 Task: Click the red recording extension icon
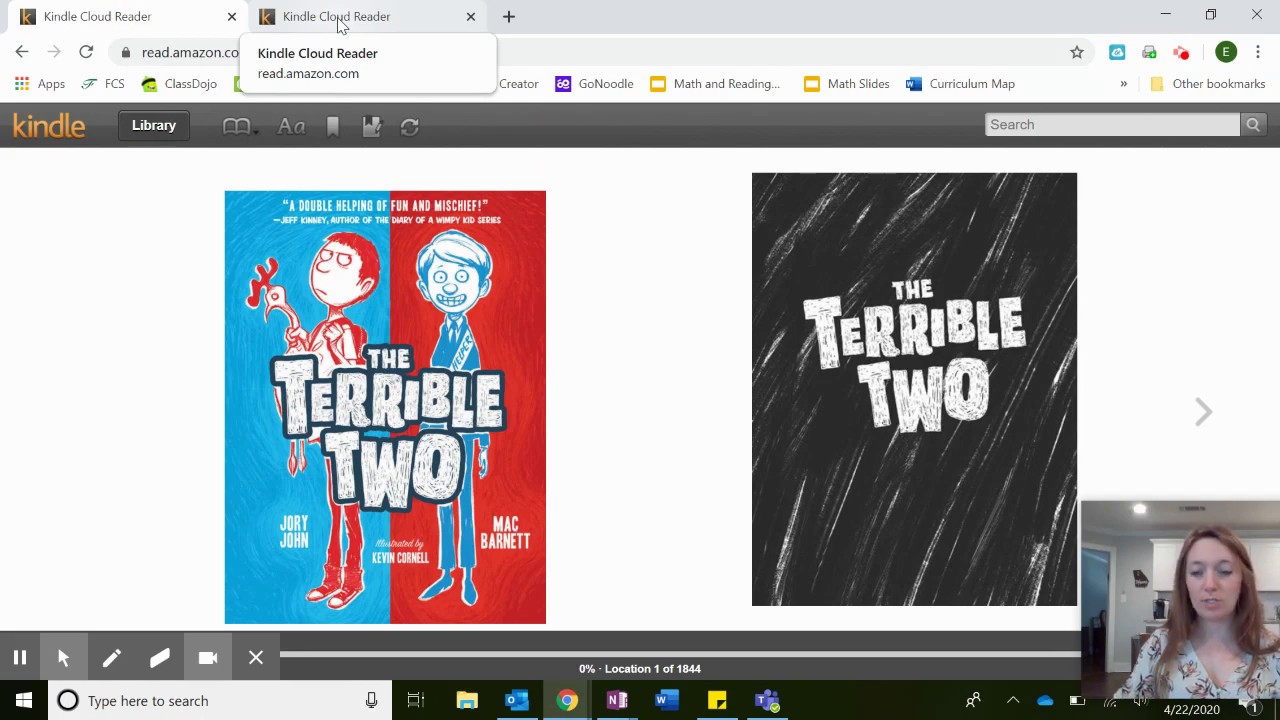1181,52
